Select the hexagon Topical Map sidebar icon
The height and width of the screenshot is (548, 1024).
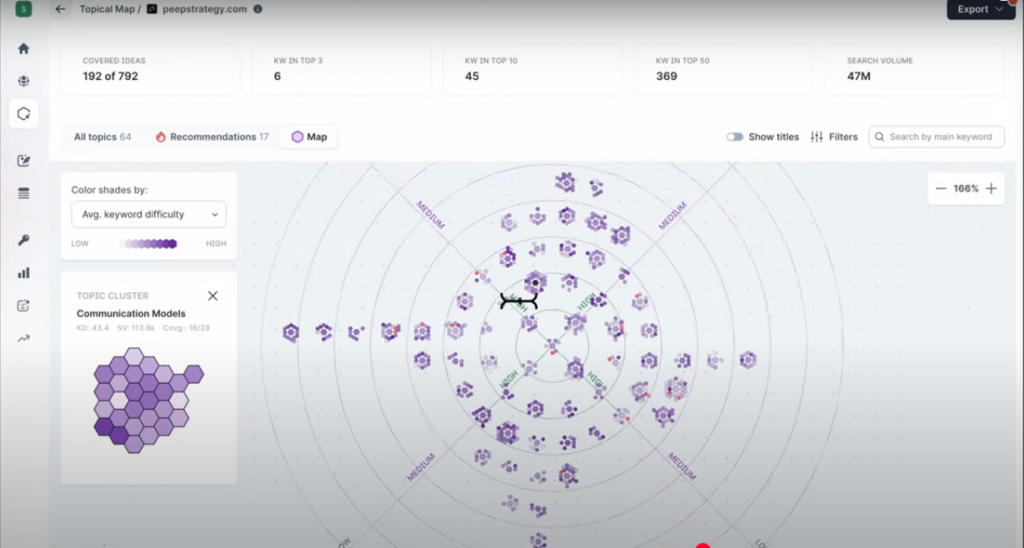tap(24, 114)
